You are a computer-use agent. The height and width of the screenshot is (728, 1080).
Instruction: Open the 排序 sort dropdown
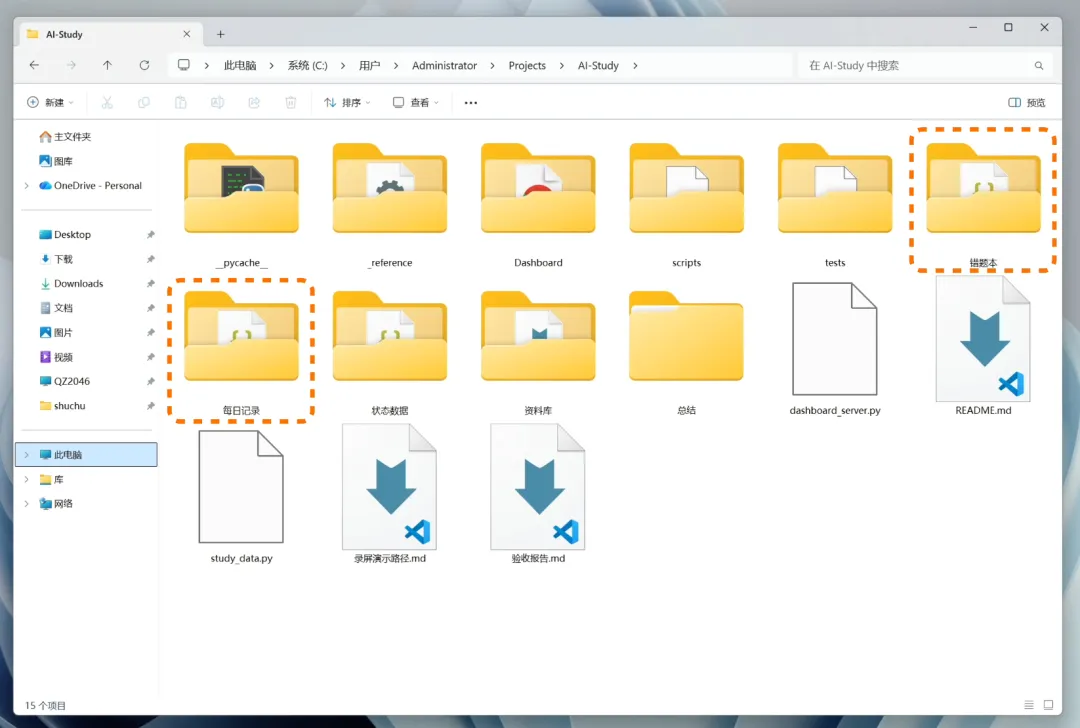click(347, 103)
